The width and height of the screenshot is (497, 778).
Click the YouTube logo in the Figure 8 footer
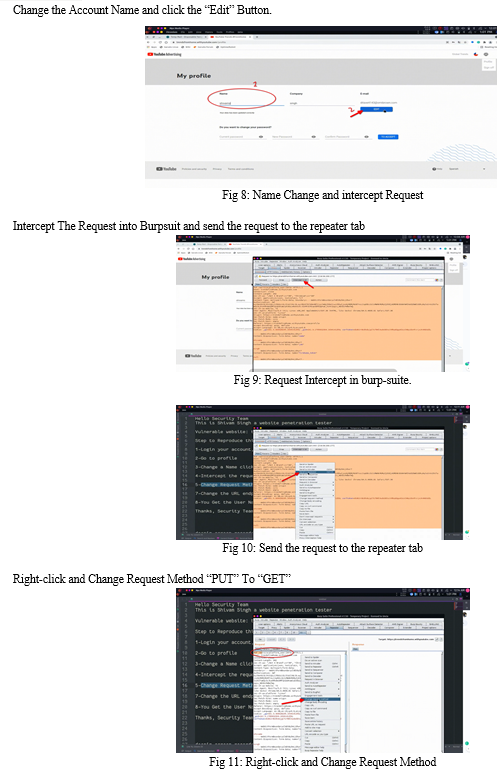166,169
